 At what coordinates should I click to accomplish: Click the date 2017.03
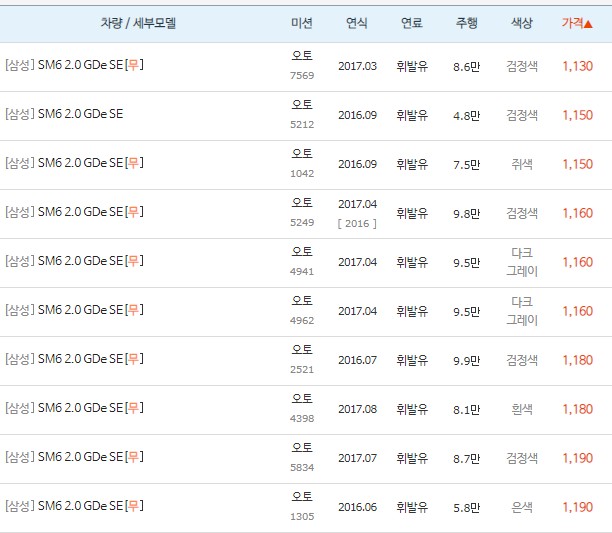click(x=357, y=66)
